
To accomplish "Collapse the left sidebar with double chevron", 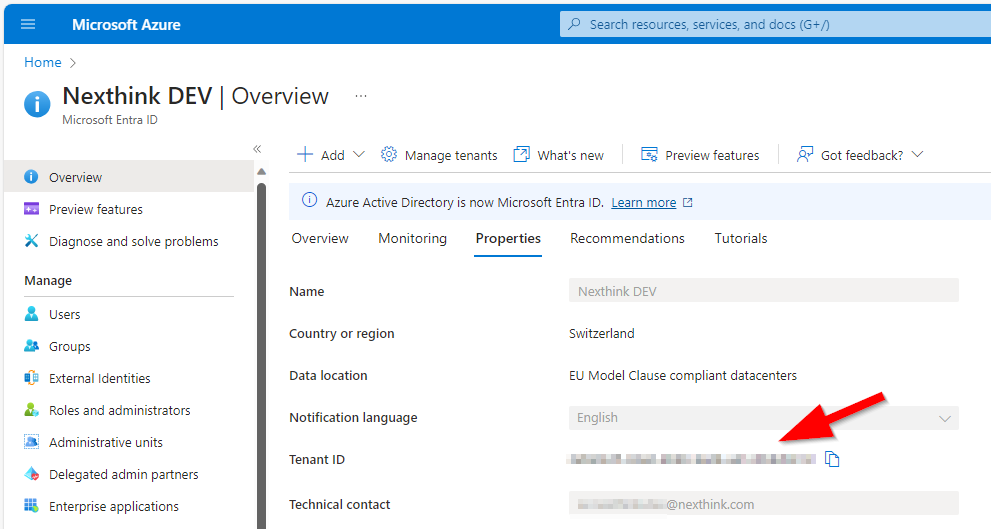I will (257, 149).
